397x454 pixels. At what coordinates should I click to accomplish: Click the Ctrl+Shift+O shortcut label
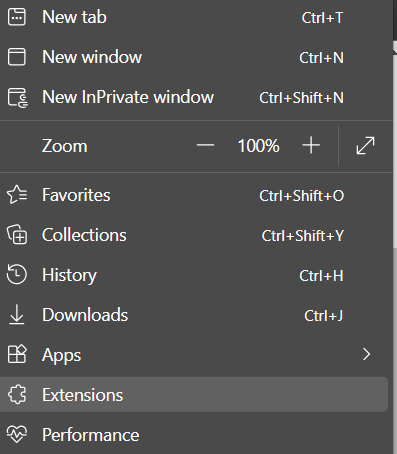click(301, 196)
